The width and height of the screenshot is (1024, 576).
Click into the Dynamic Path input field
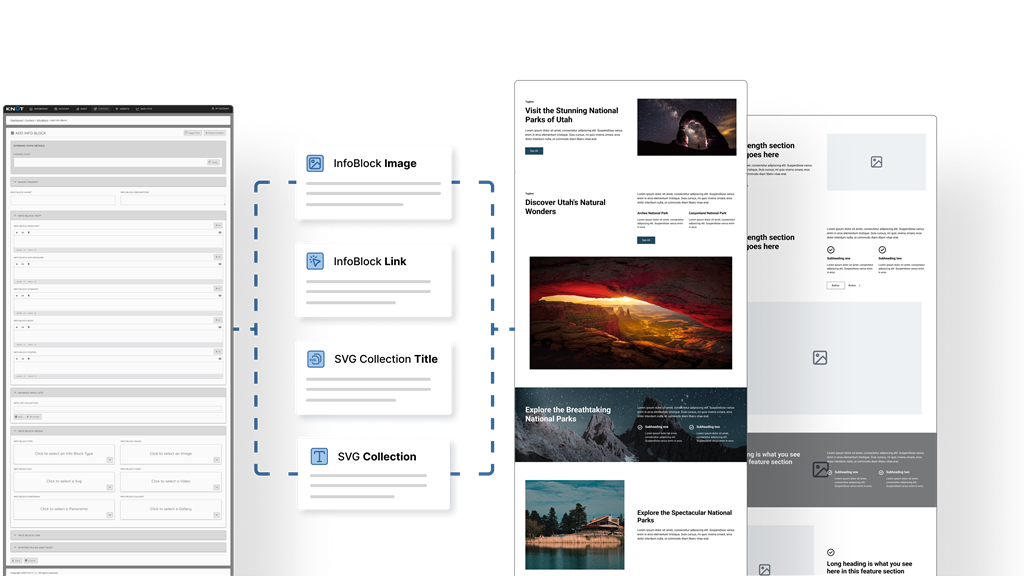pos(118,162)
